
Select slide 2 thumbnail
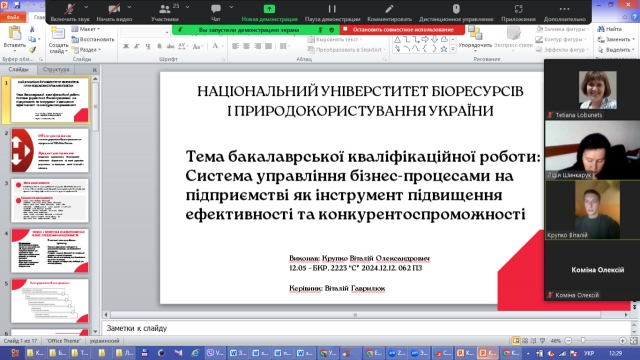click(50, 150)
